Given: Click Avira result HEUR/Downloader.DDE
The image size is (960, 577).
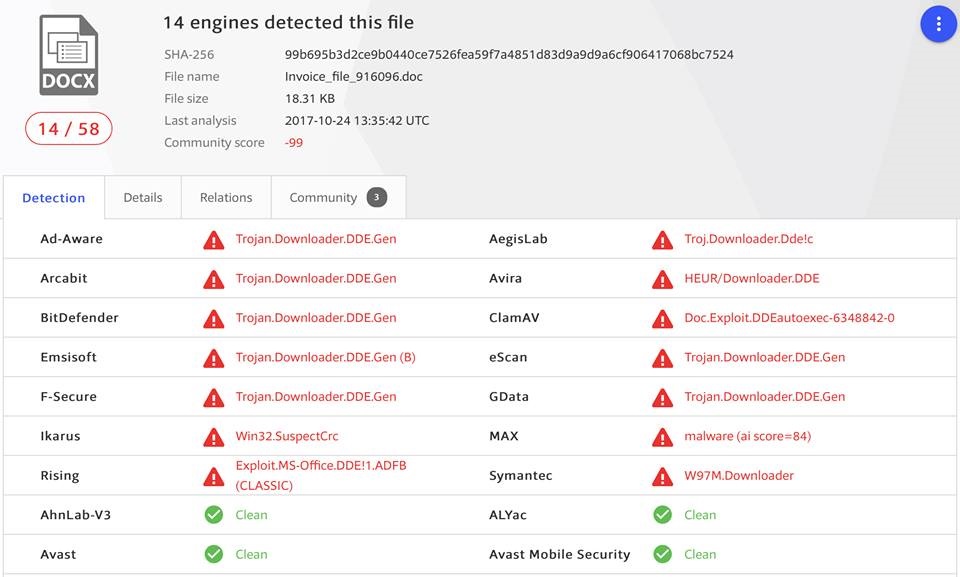Looking at the screenshot, I should [752, 278].
